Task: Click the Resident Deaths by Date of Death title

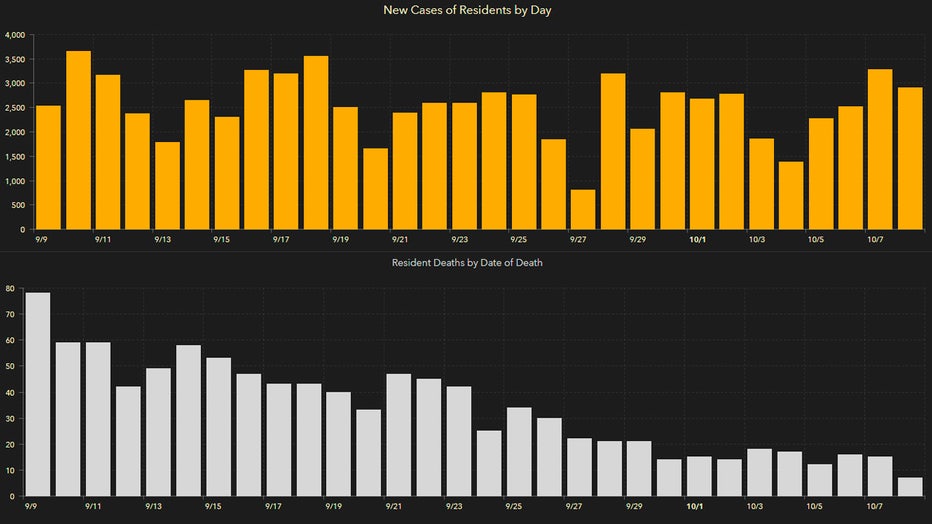Action: 465,263
